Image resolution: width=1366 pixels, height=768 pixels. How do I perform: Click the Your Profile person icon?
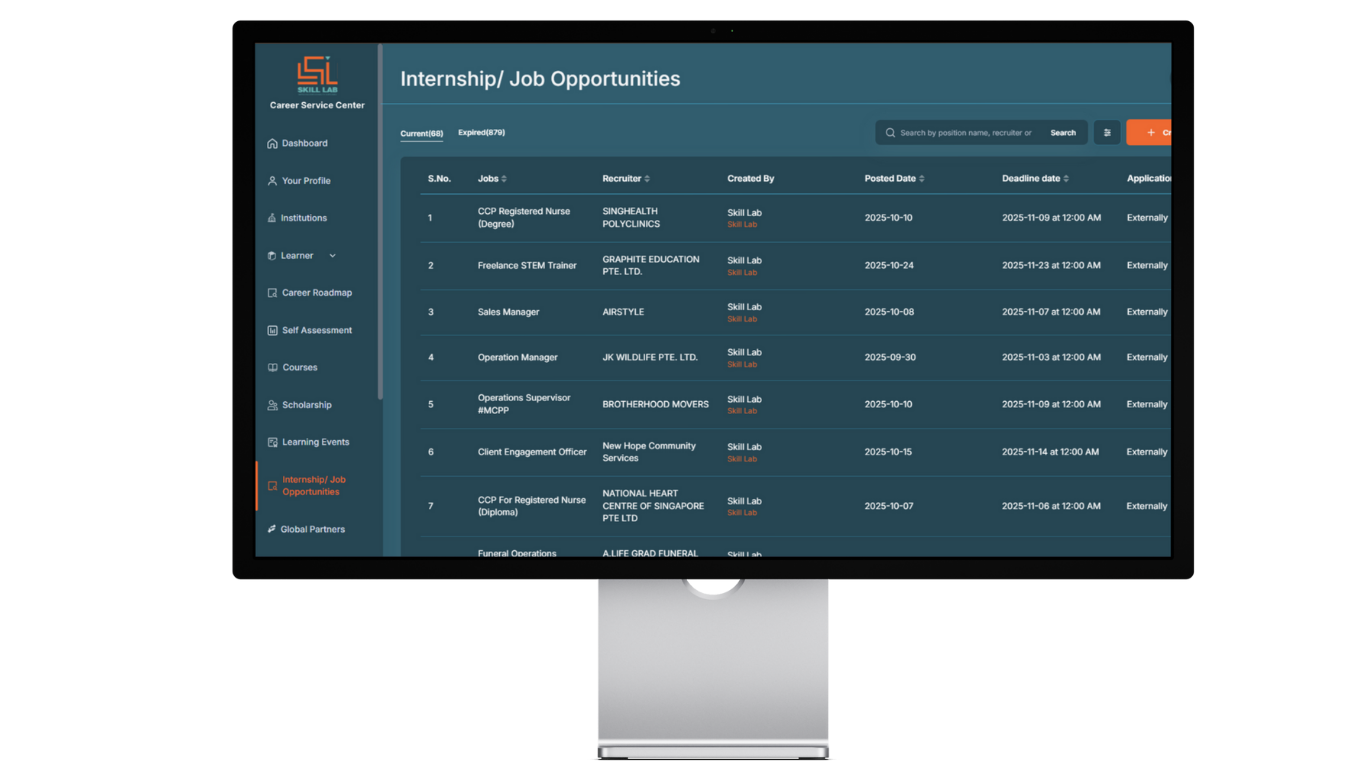pos(272,181)
